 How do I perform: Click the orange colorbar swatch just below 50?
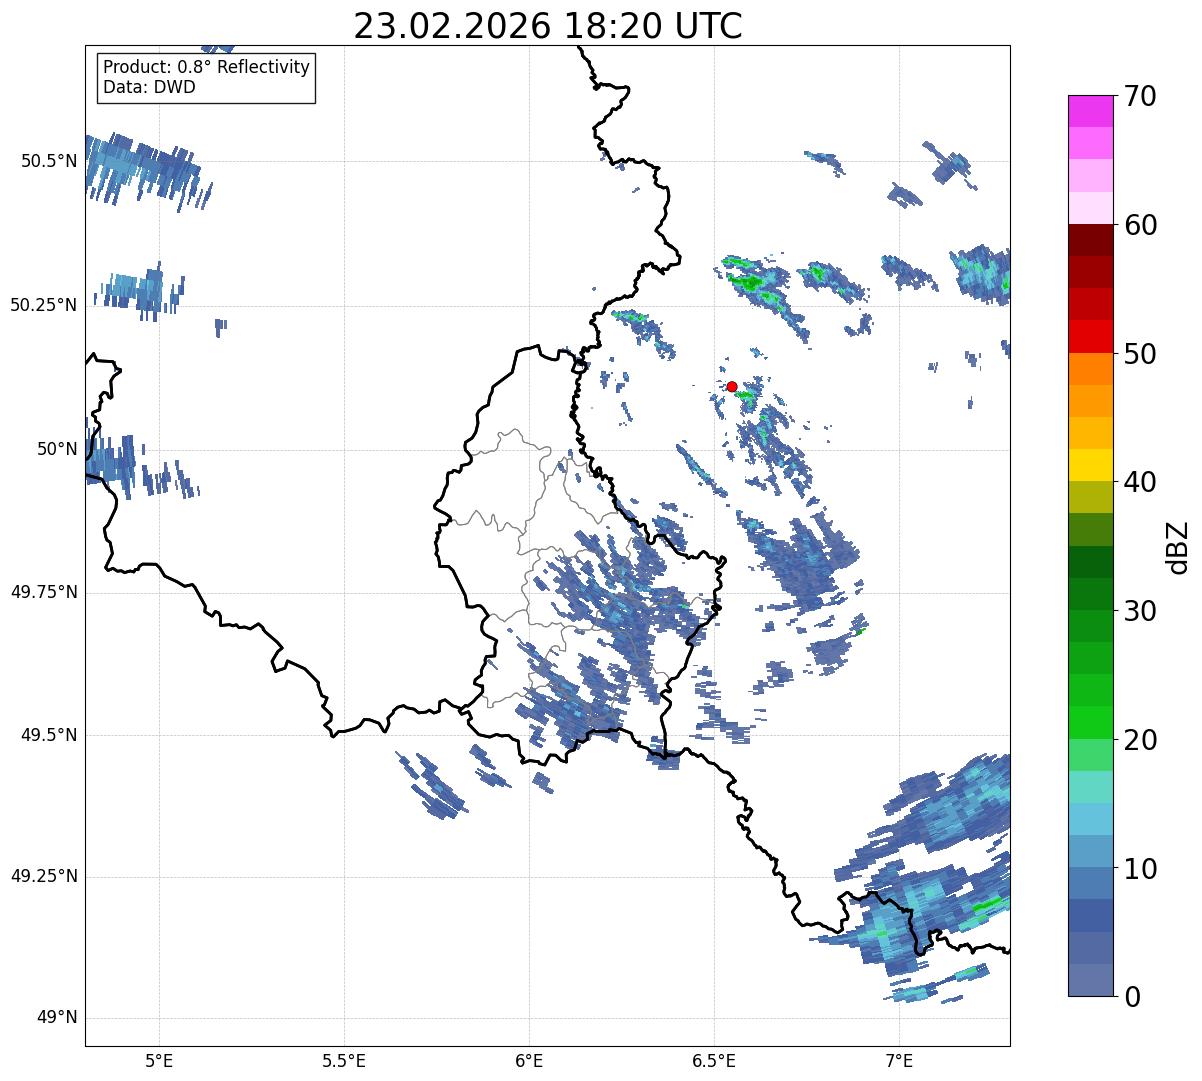(x=1090, y=369)
